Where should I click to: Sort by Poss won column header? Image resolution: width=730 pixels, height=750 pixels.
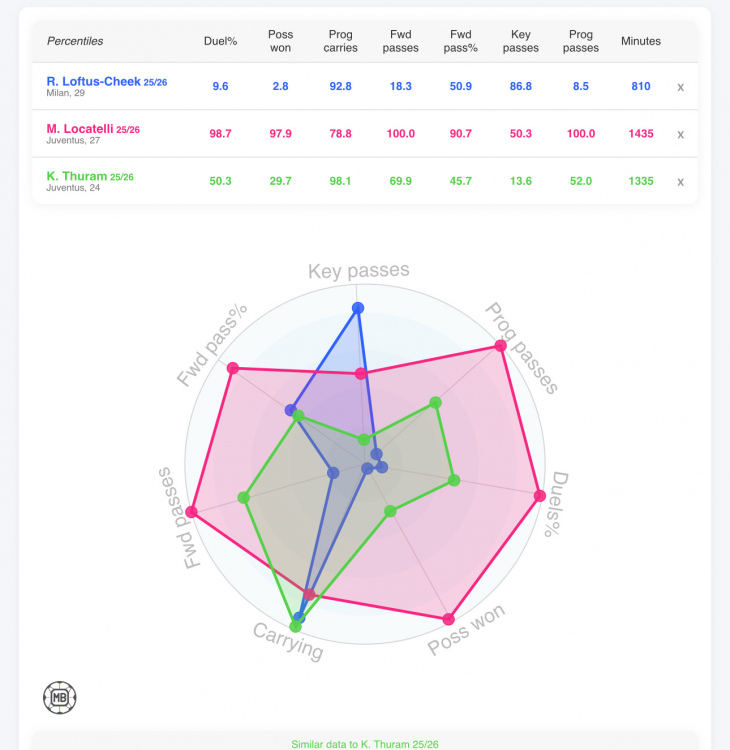[281, 41]
